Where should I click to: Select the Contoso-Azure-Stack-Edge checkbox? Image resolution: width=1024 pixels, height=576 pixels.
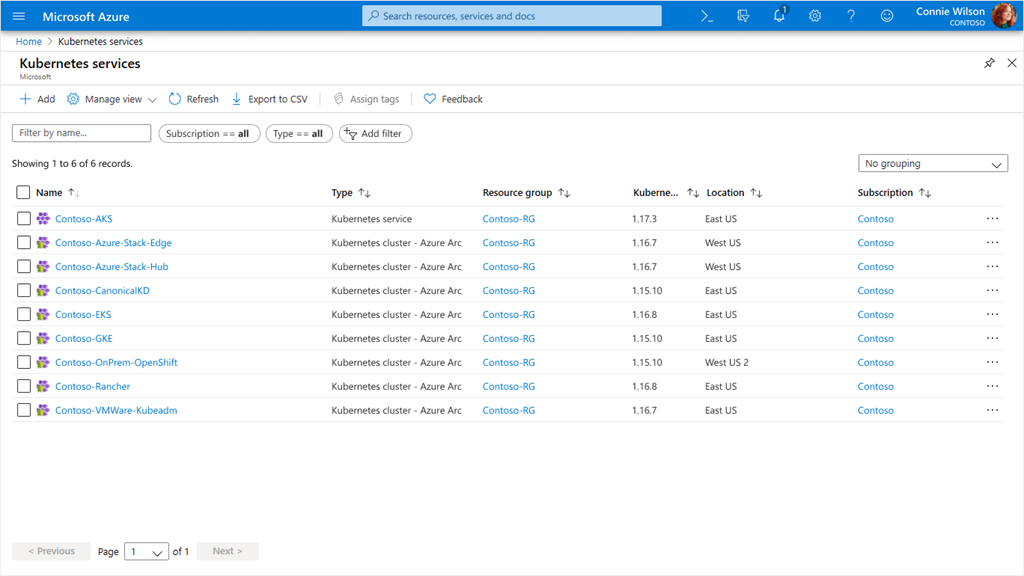[x=24, y=242]
